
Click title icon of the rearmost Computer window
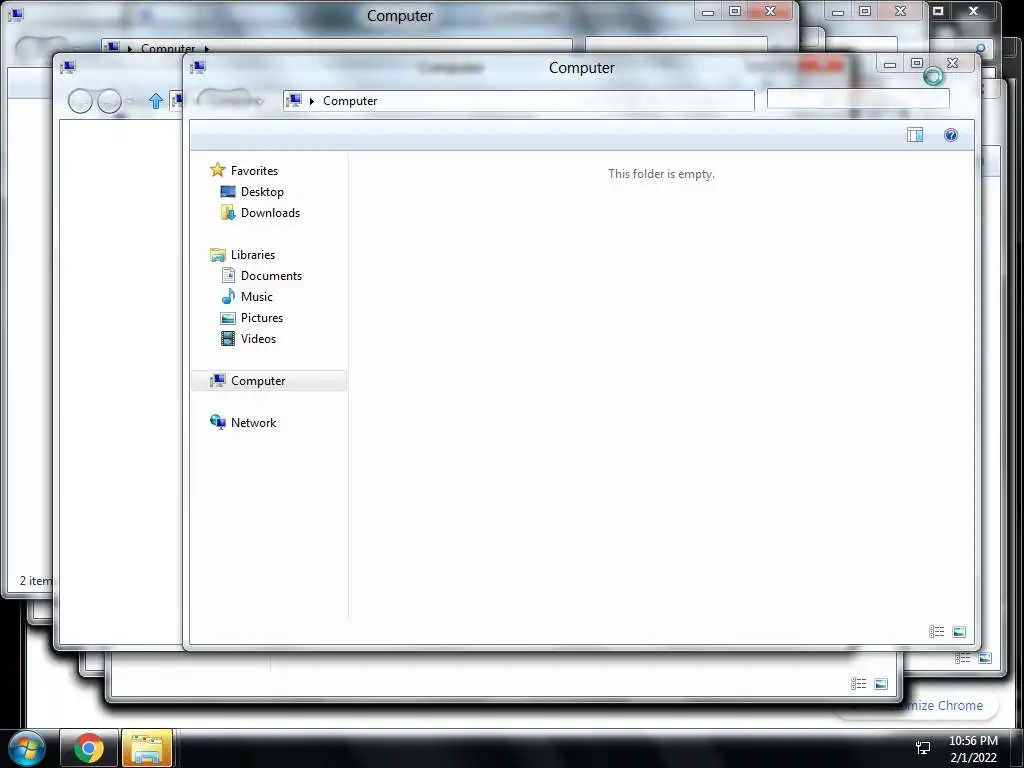(x=16, y=14)
